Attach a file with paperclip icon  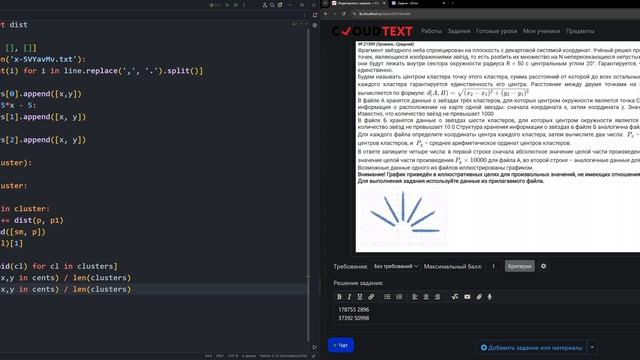click(479, 297)
